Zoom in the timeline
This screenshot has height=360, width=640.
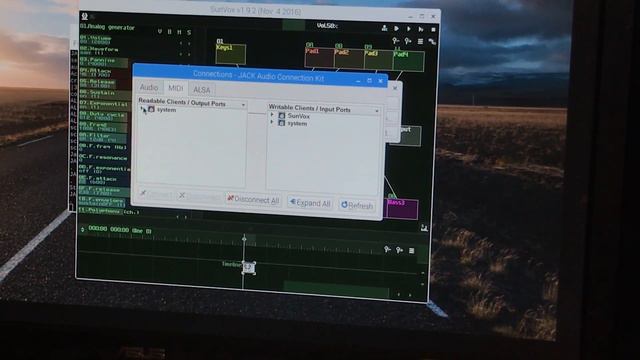coord(399,250)
